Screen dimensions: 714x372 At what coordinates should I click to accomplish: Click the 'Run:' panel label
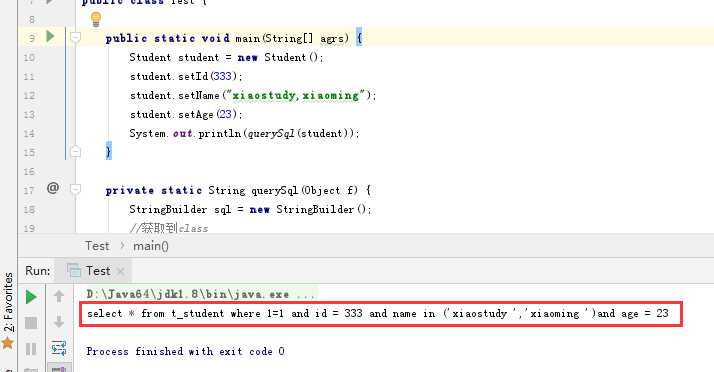tap(38, 271)
